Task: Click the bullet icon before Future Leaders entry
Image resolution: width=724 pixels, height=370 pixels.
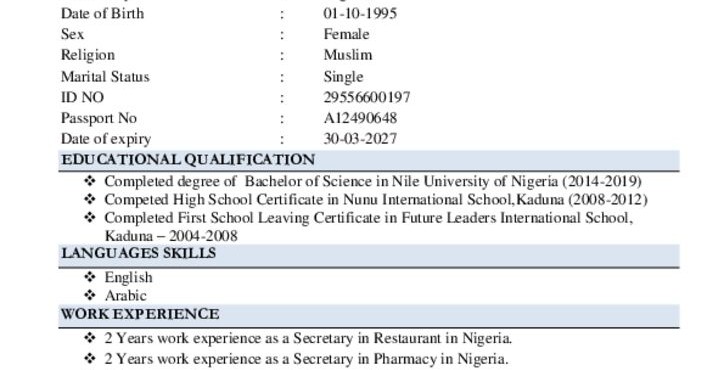Action: click(90, 217)
